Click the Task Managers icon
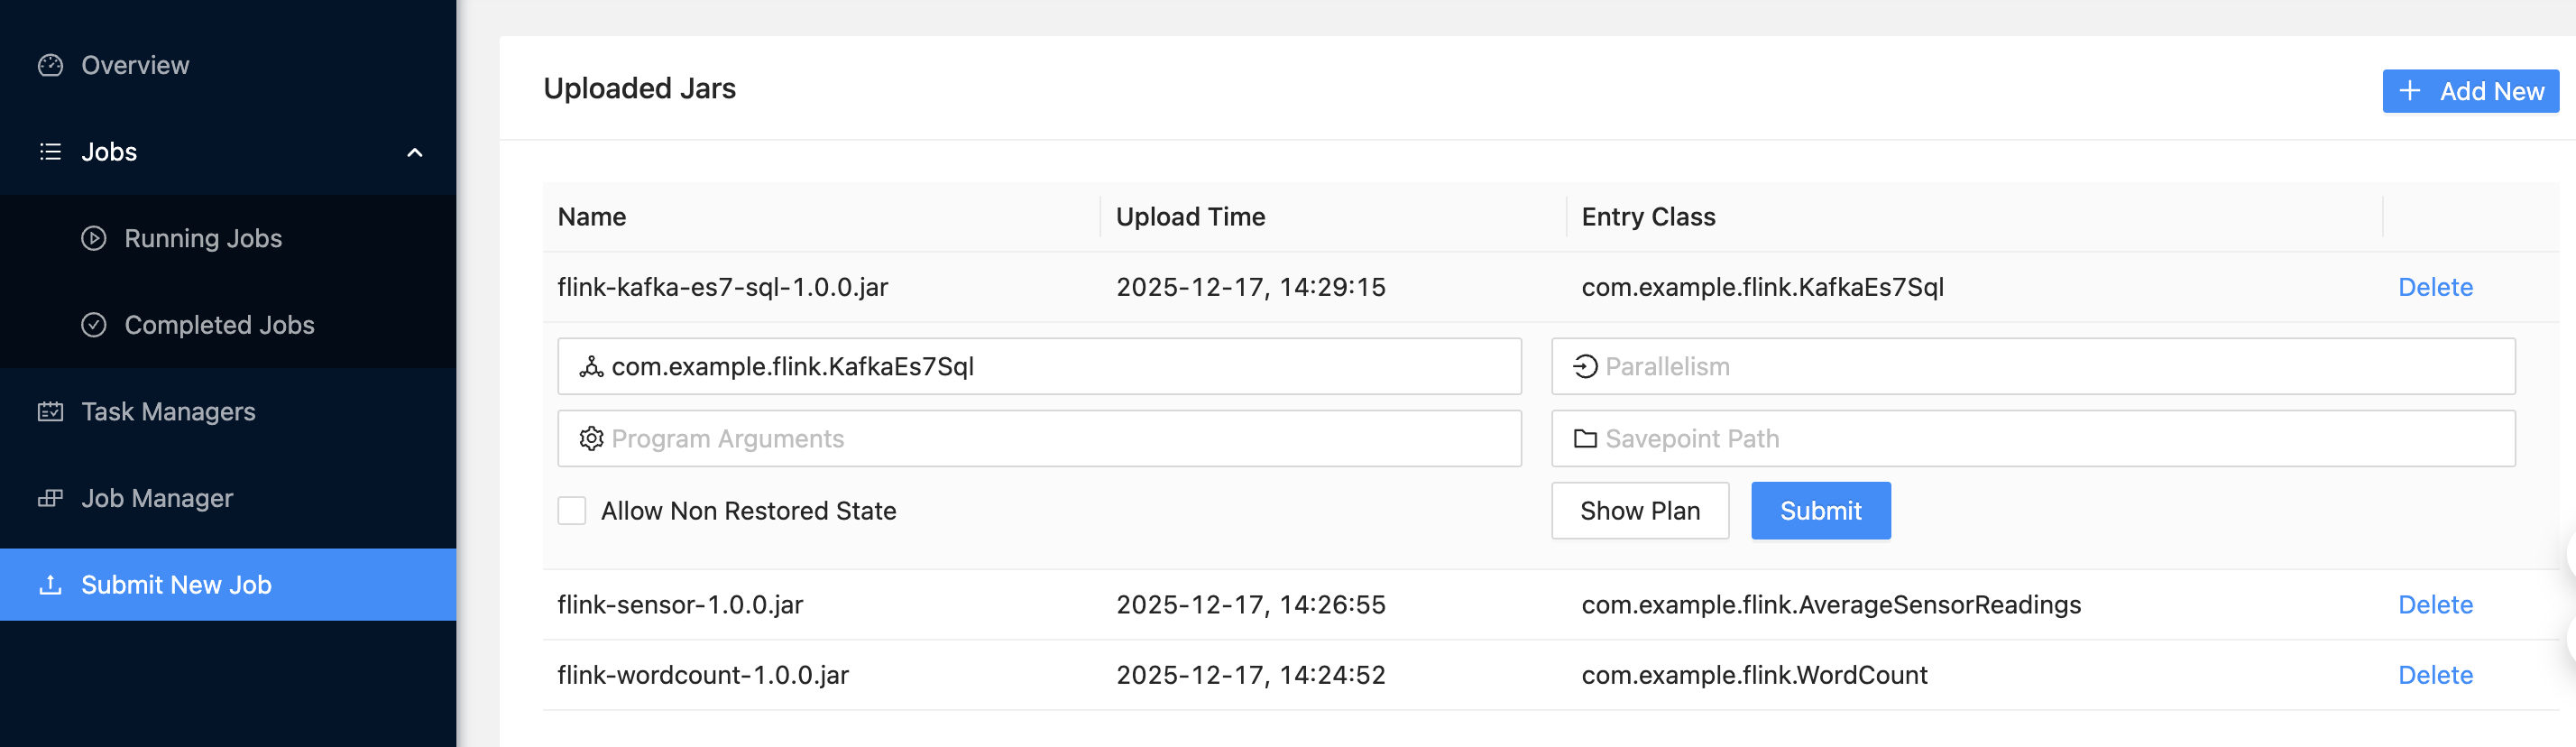The width and height of the screenshot is (2576, 747). point(50,412)
